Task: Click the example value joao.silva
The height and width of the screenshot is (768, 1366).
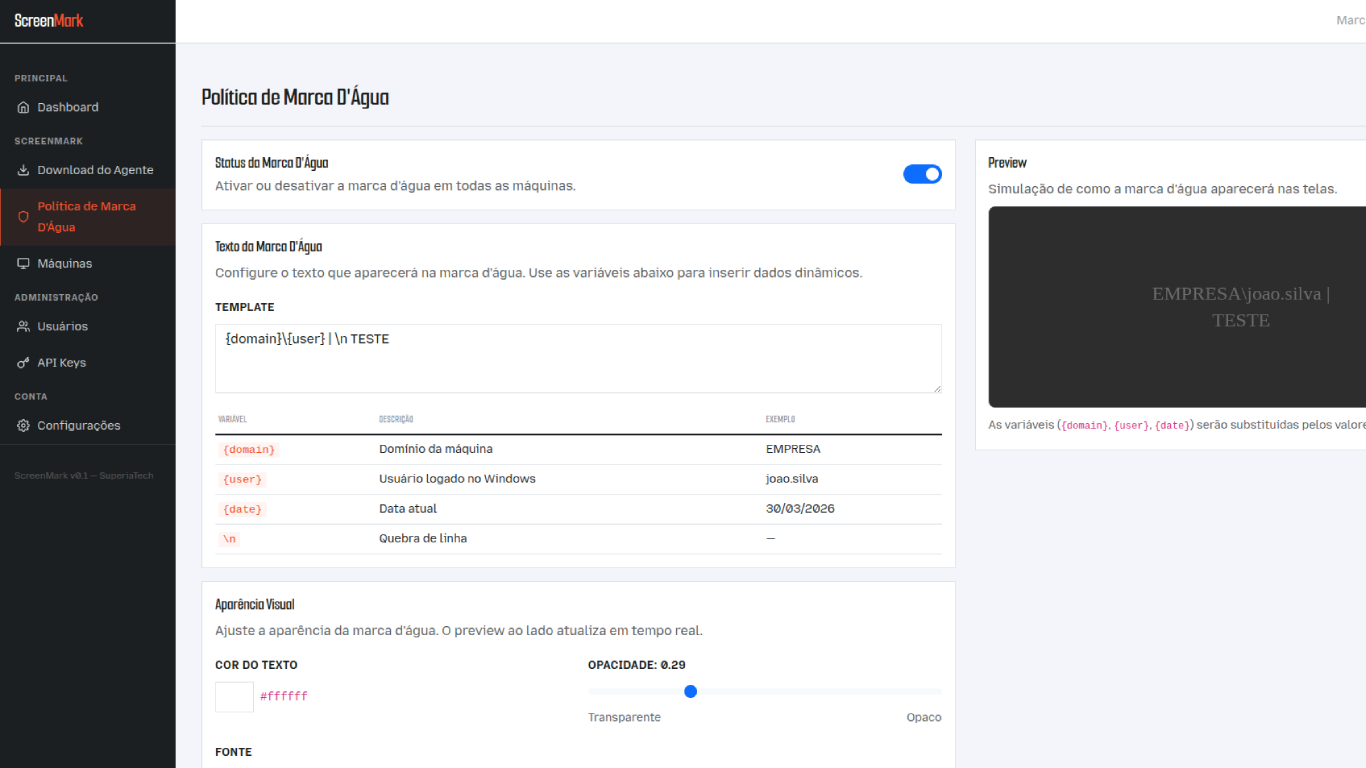Action: tap(792, 479)
